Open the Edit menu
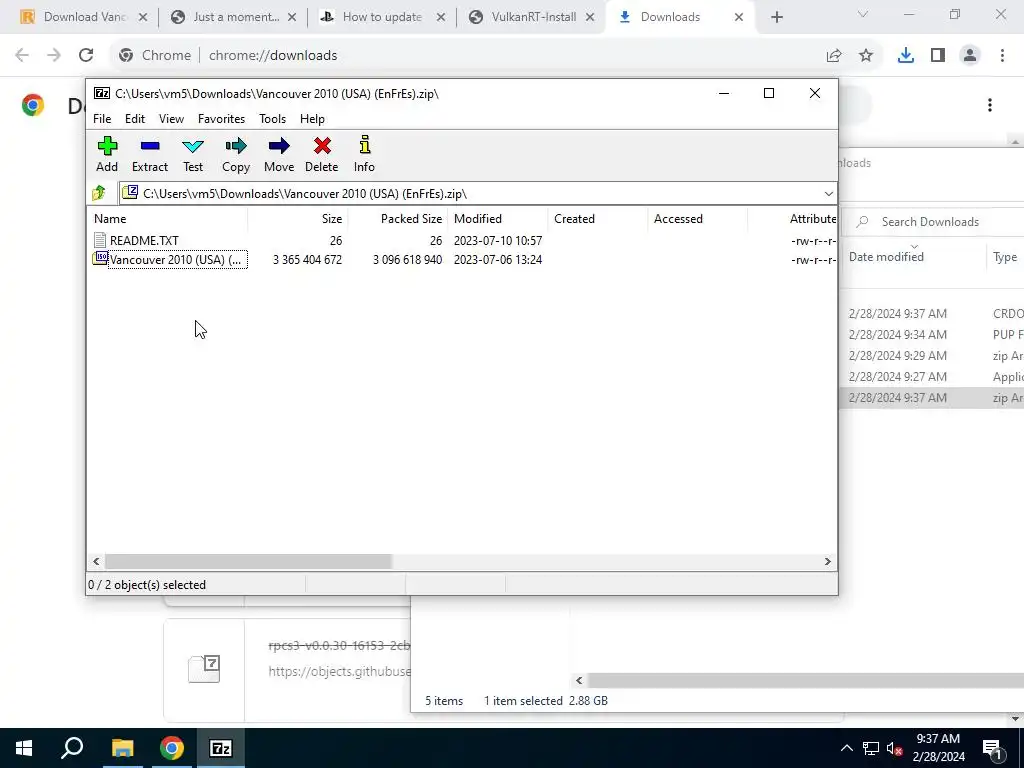 tap(135, 119)
